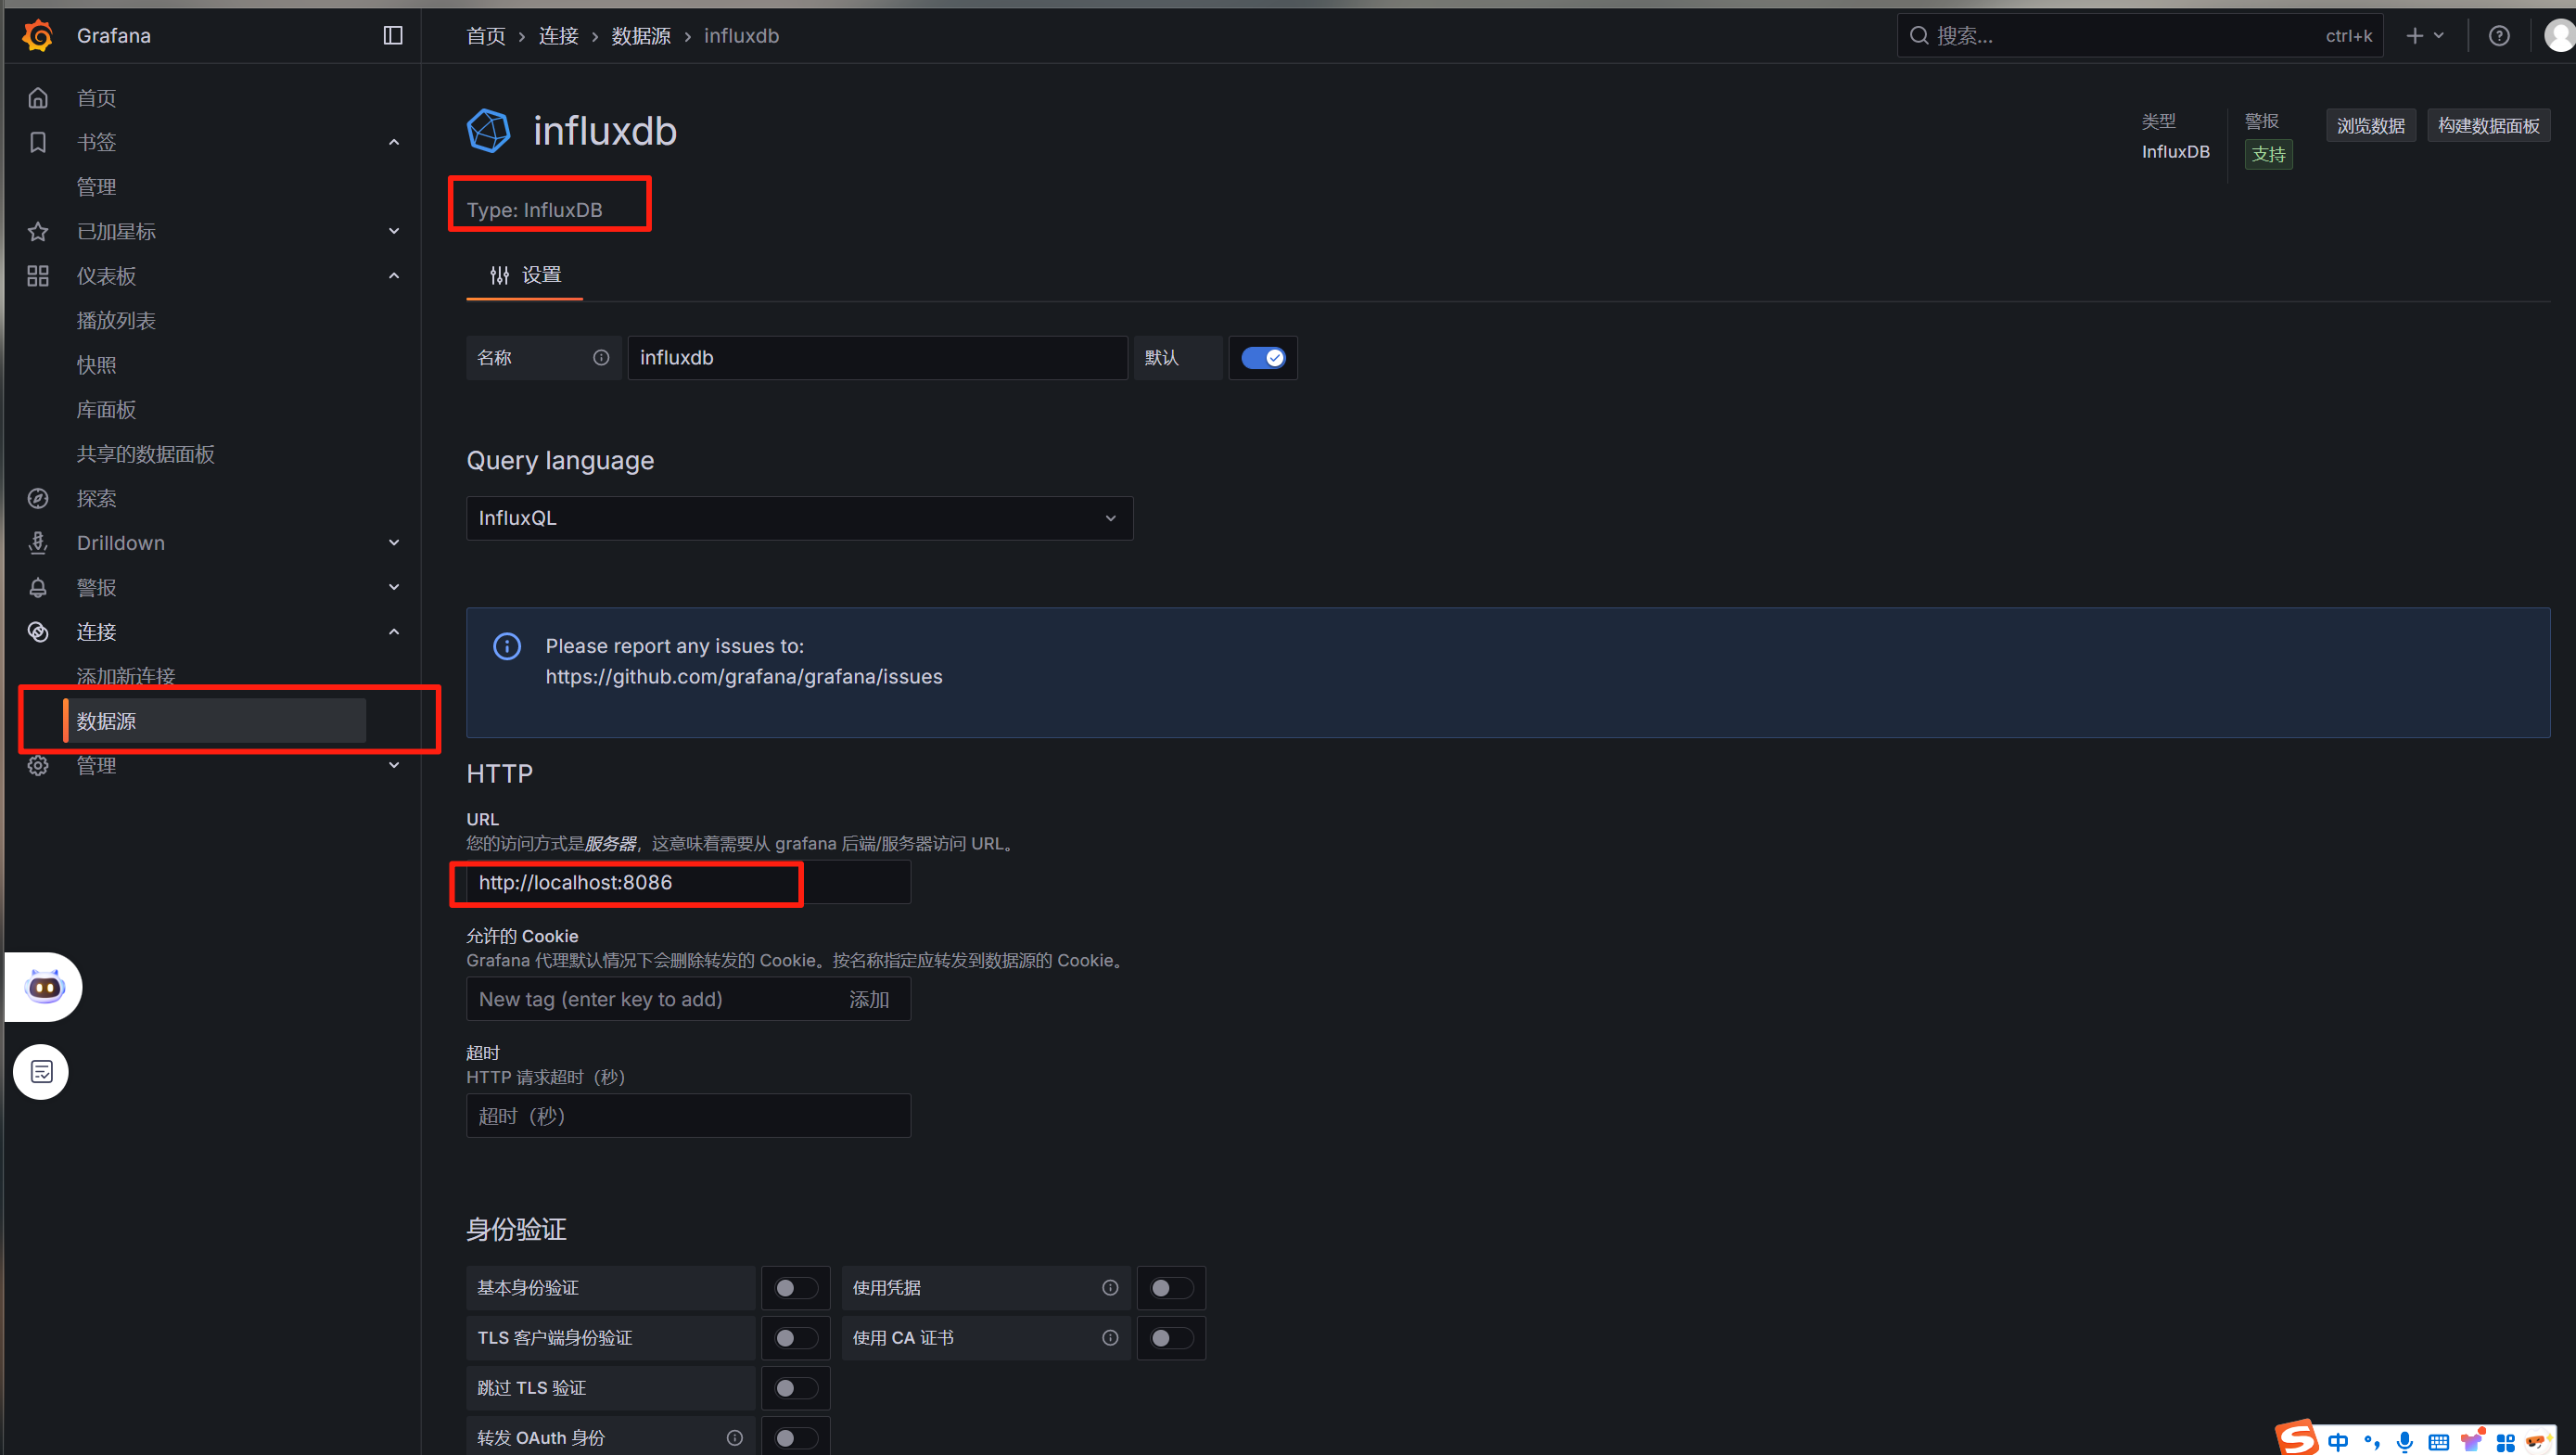Click the starred star icon

pyautogui.click(x=38, y=231)
